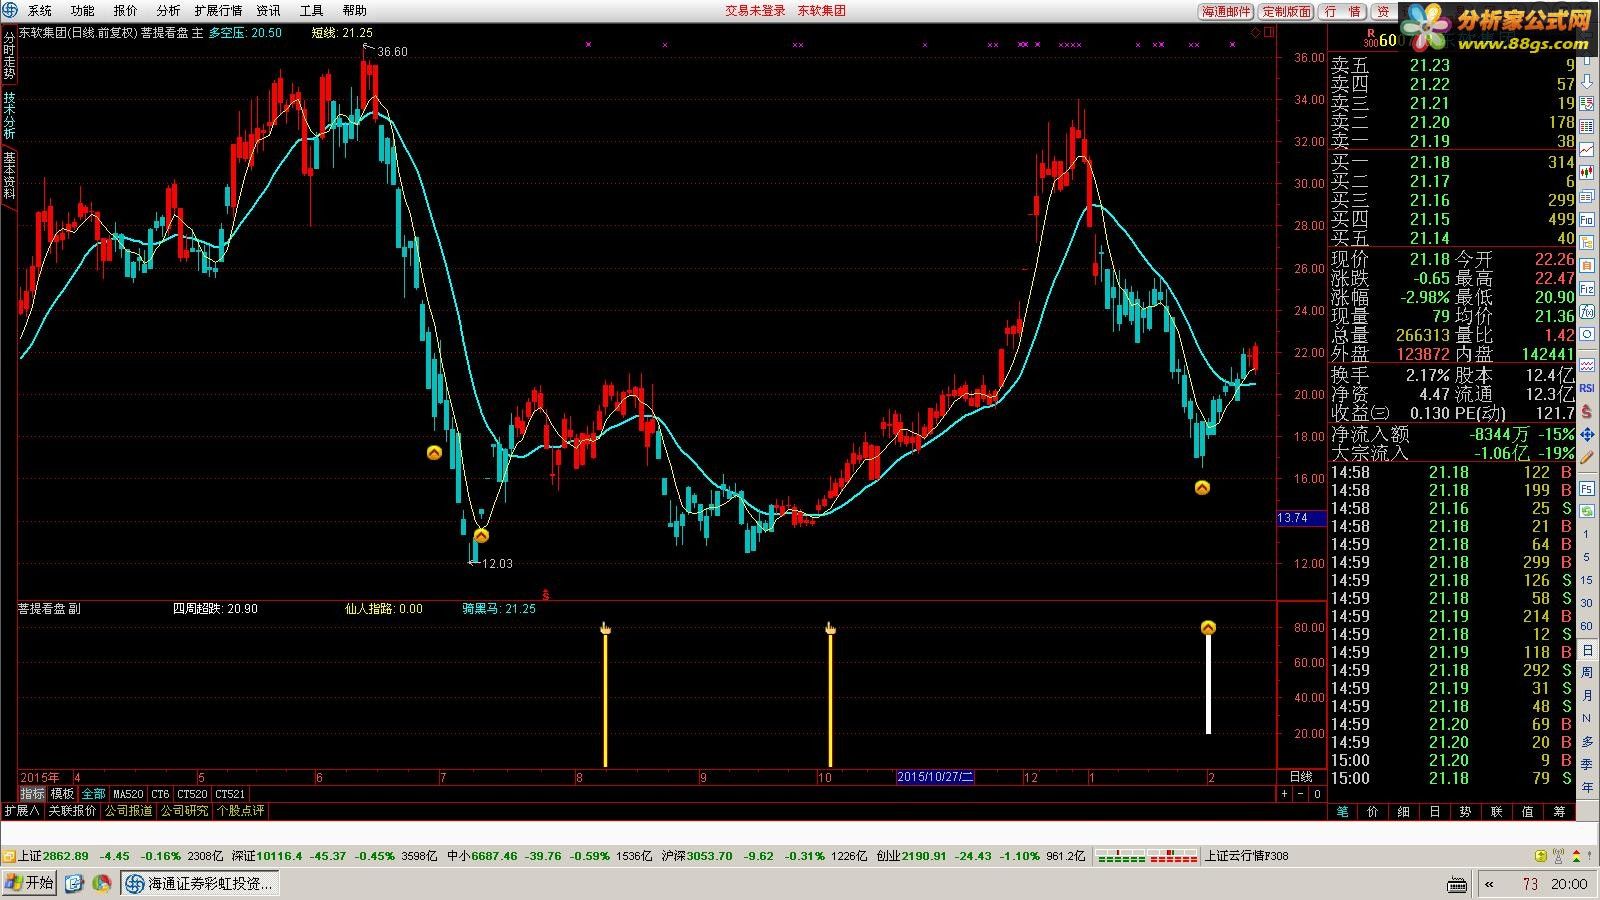
Task: Click status bar icon left of 上证
Action: (9, 856)
